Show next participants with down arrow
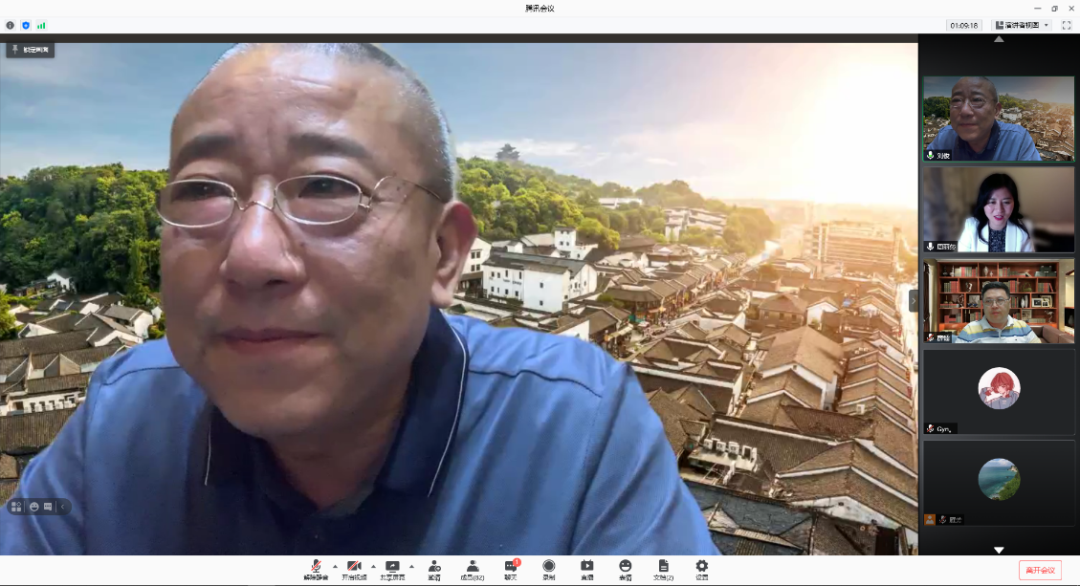This screenshot has height=586, width=1080. [999, 550]
